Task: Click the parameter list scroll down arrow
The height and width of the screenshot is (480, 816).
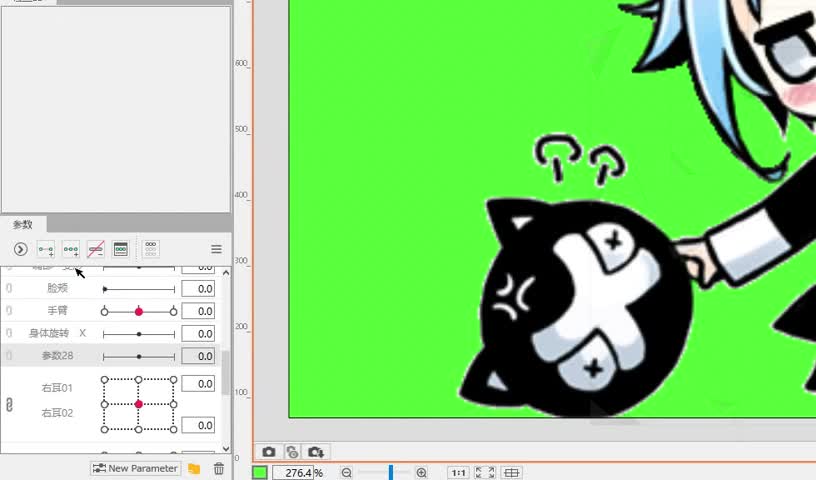Action: point(226,448)
